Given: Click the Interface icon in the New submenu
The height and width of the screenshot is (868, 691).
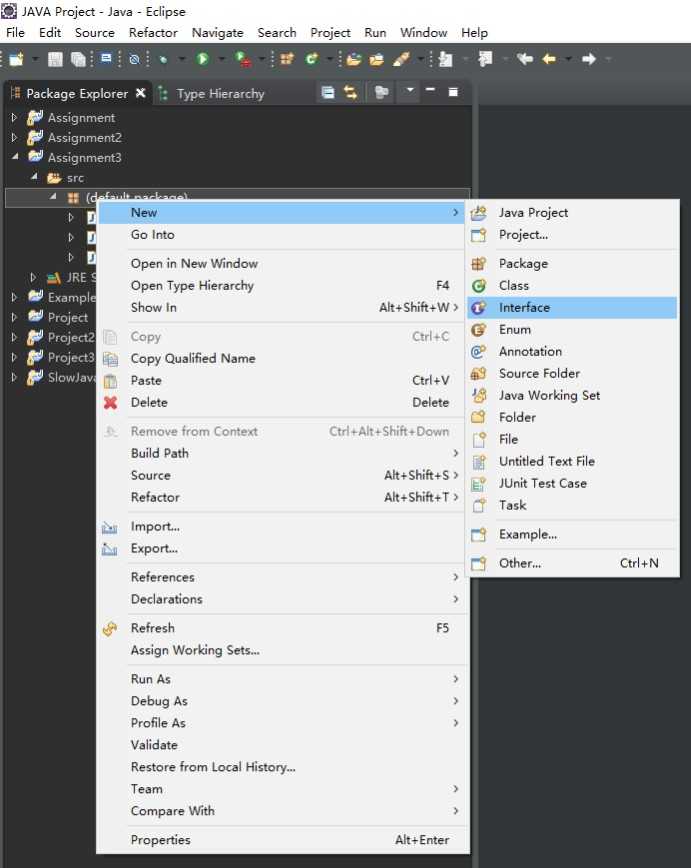Looking at the screenshot, I should tap(479, 308).
